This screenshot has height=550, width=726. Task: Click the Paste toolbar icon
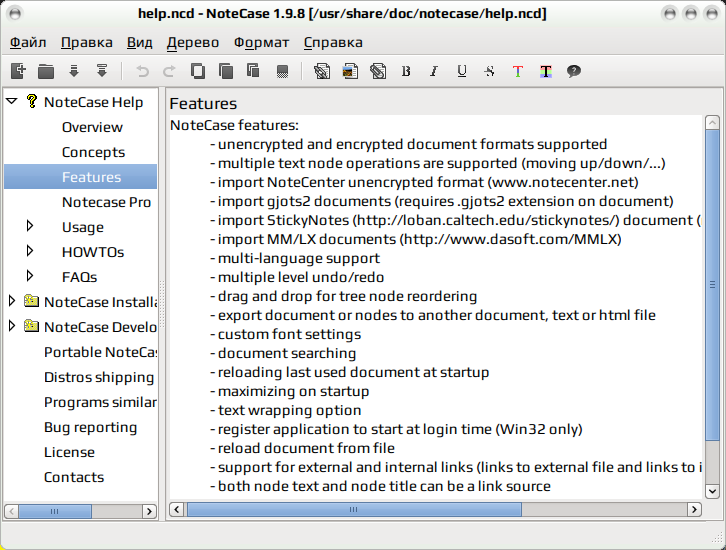[x=253, y=71]
